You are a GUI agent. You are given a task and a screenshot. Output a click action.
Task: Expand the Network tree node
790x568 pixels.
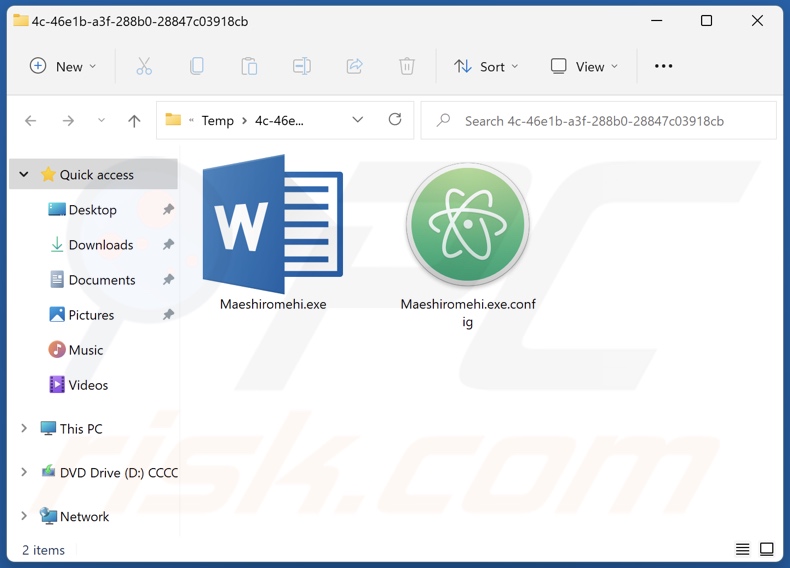pyautogui.click(x=24, y=516)
